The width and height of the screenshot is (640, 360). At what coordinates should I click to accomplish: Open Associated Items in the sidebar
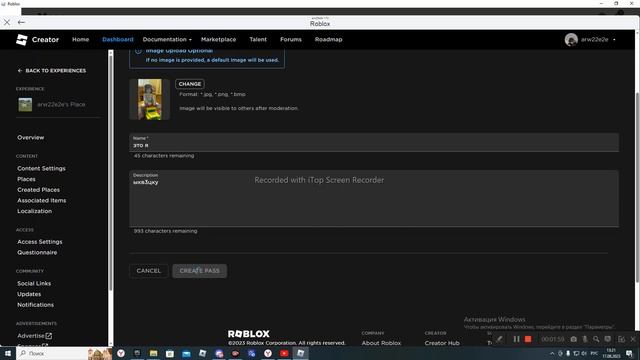point(42,200)
